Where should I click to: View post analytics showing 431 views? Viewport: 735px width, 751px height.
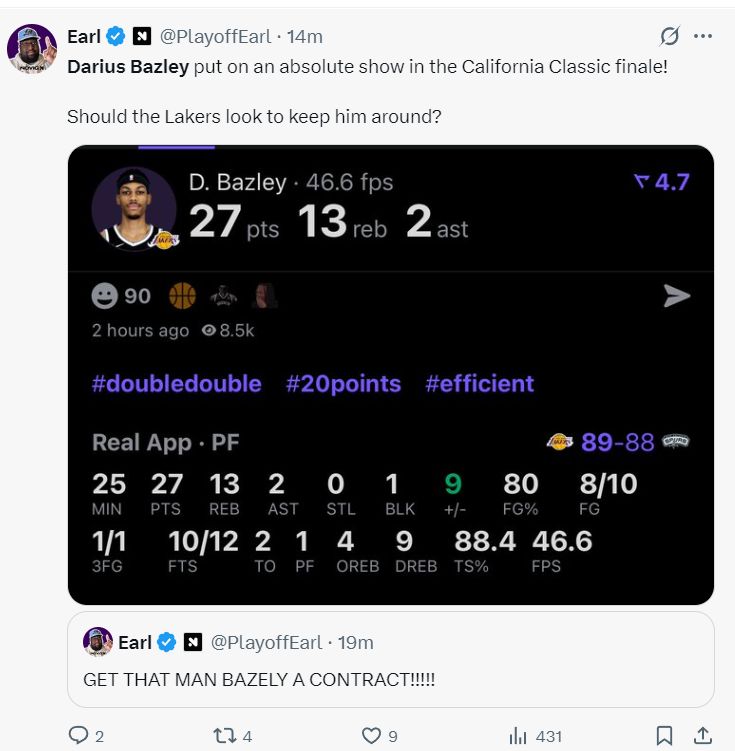[x=535, y=736]
